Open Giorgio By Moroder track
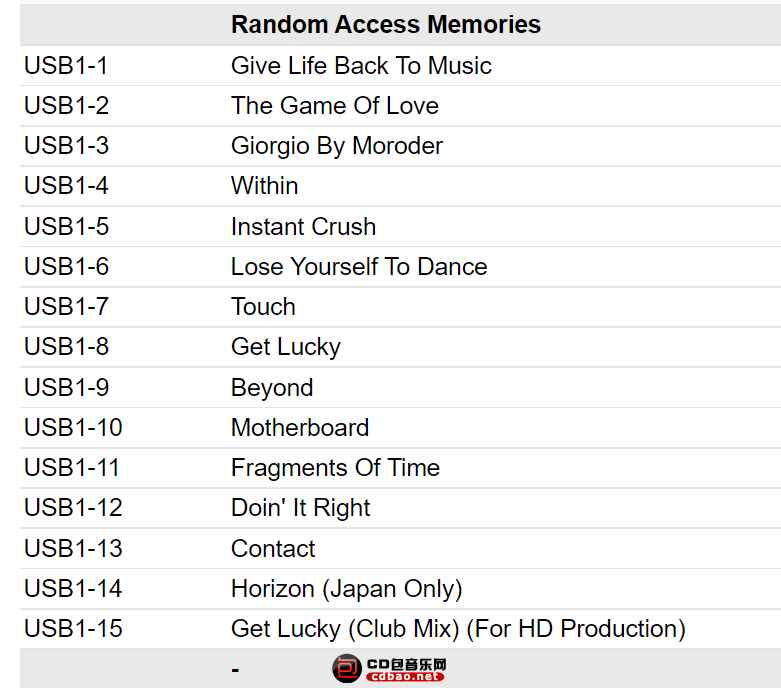Screen dimensions: 781x688 pyautogui.click(x=337, y=146)
